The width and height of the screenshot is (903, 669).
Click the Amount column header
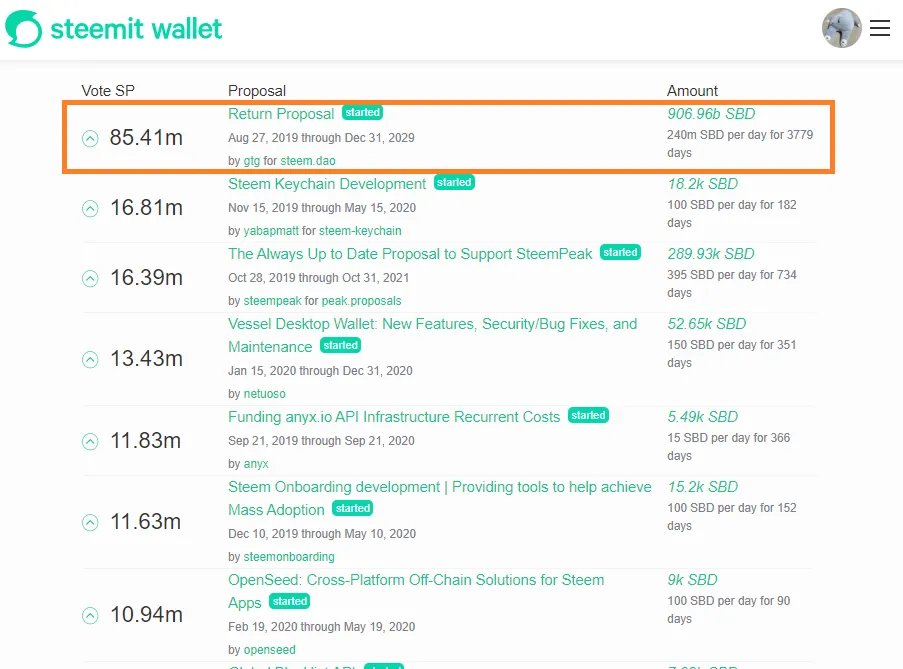click(x=692, y=91)
